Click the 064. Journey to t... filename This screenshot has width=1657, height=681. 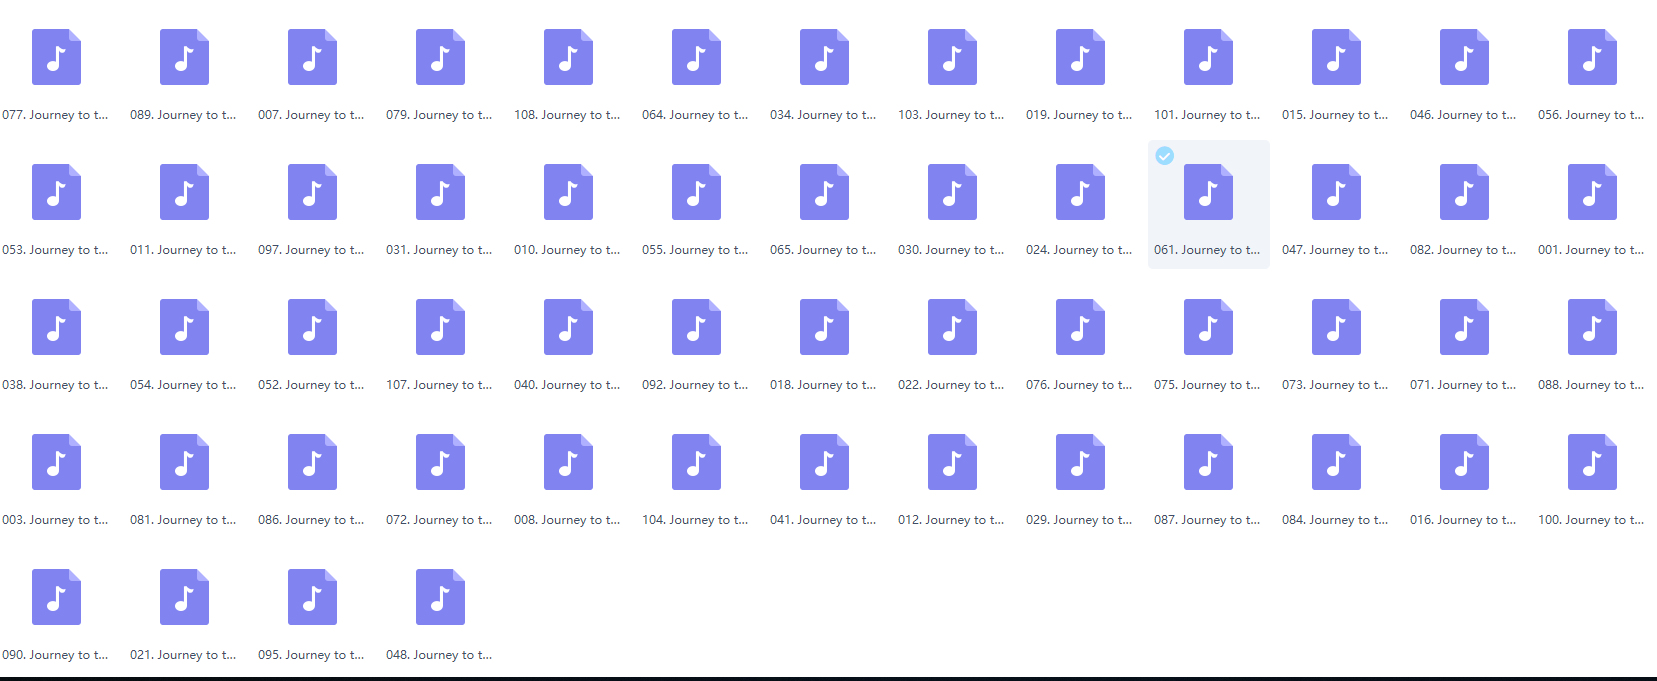[695, 115]
